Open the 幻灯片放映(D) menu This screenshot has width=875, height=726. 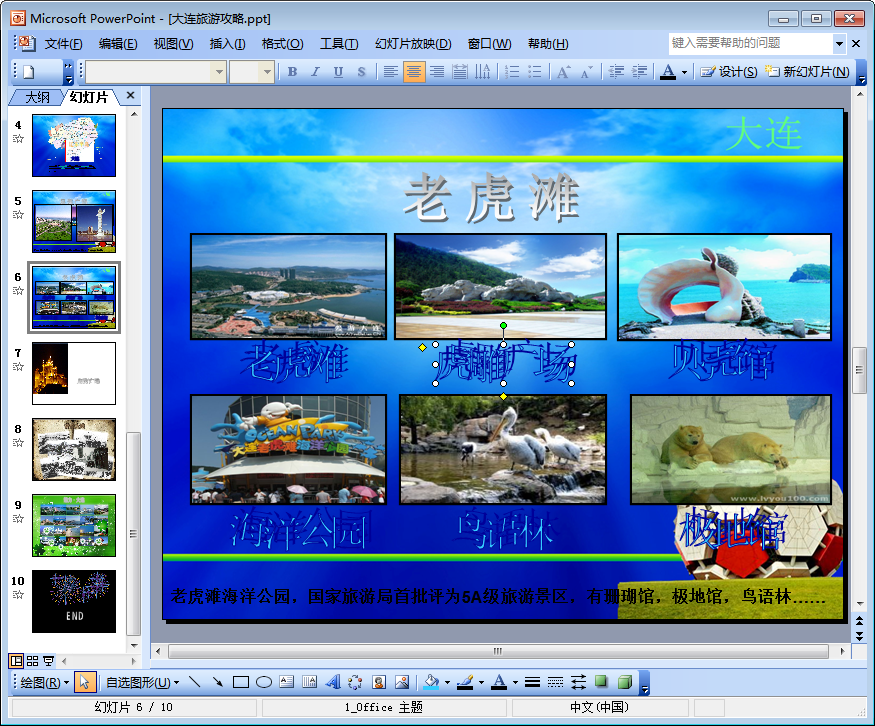(413, 44)
